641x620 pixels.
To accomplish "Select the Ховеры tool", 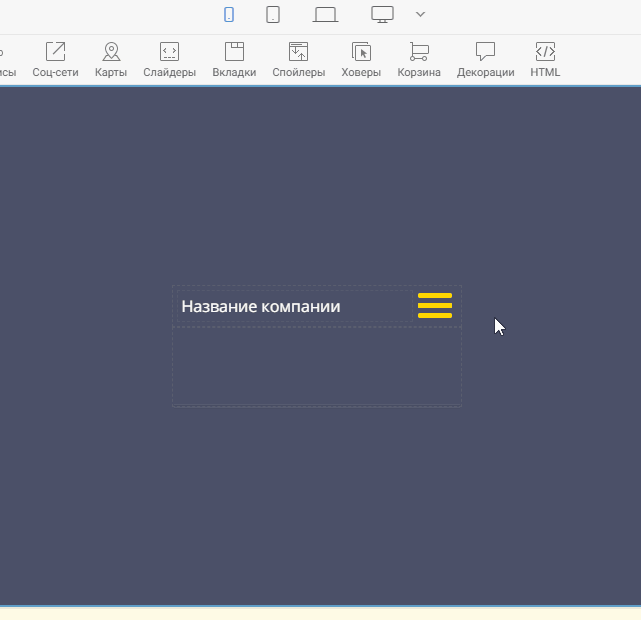I will [361, 59].
